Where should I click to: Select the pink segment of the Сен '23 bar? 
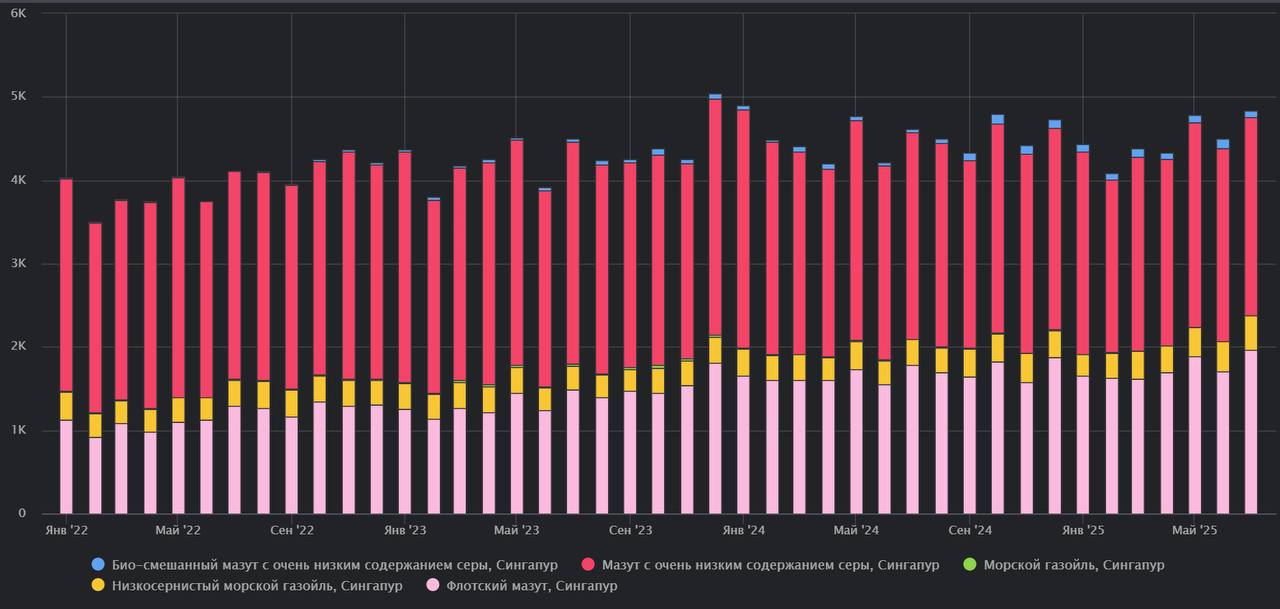point(630,450)
